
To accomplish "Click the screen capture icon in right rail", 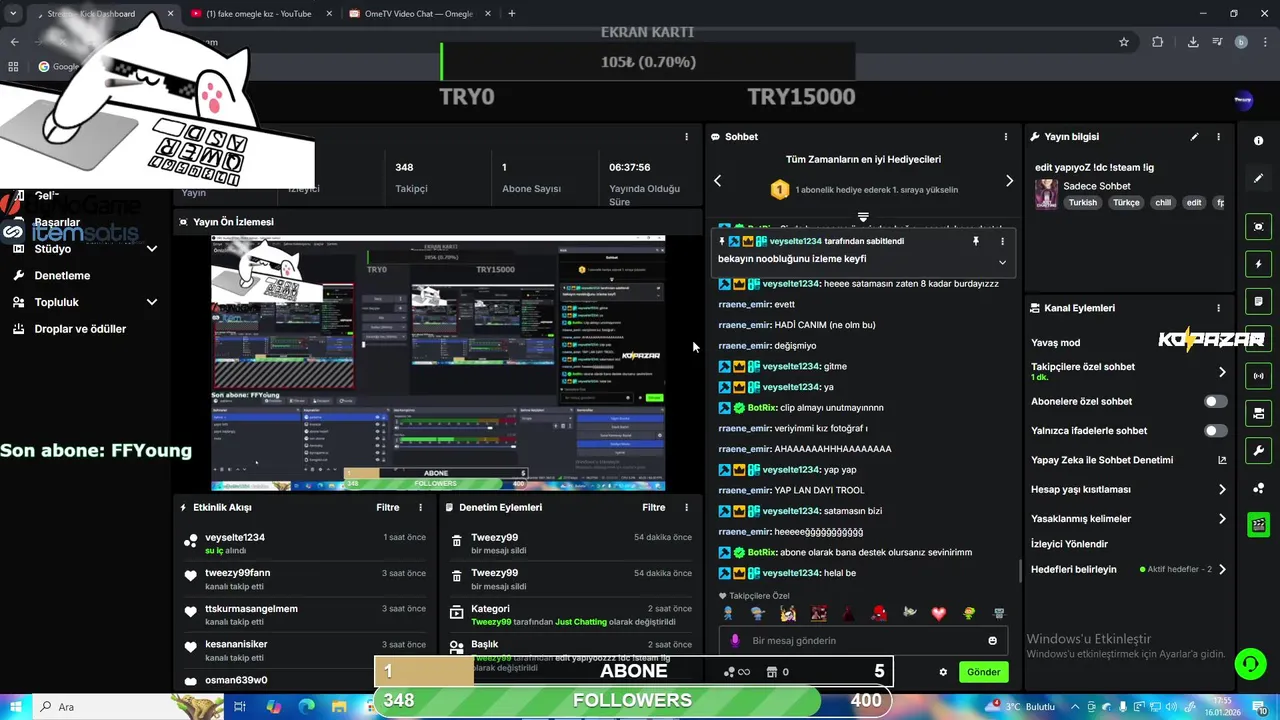I will 1258,227.
